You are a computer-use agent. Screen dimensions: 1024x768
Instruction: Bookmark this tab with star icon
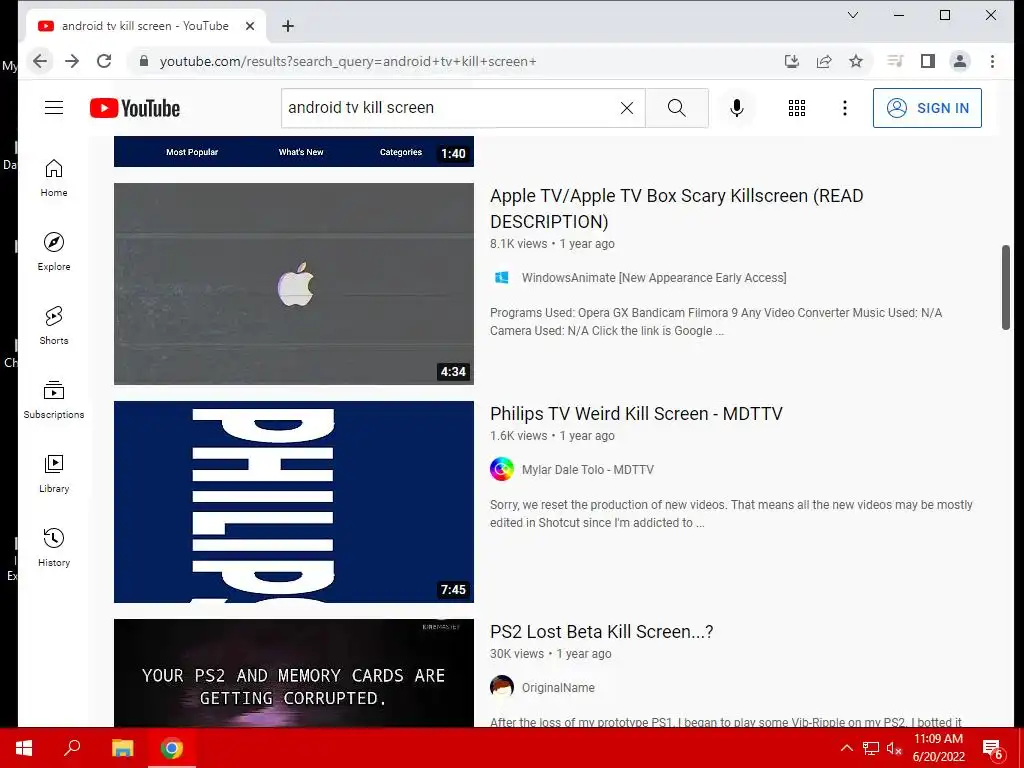tap(856, 61)
